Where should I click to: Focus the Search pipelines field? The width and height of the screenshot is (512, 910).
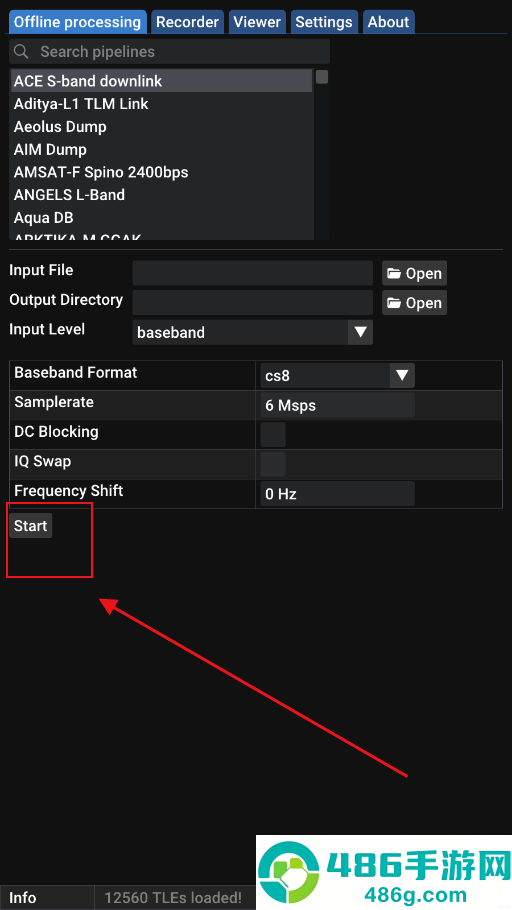(x=170, y=52)
